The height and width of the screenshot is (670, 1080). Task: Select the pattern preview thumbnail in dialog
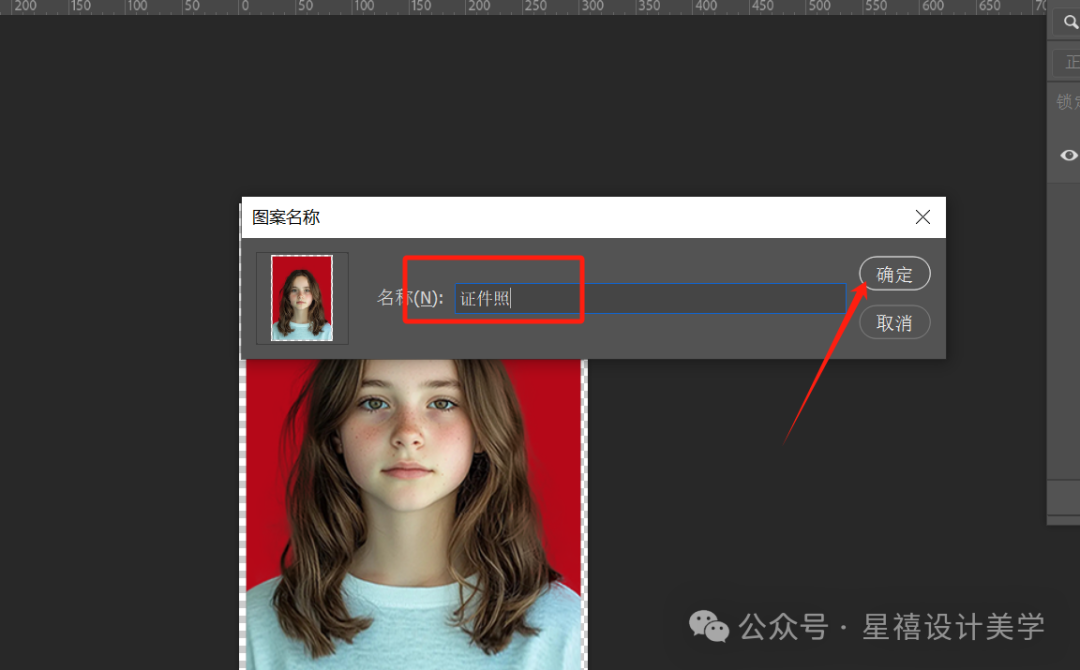coord(302,298)
